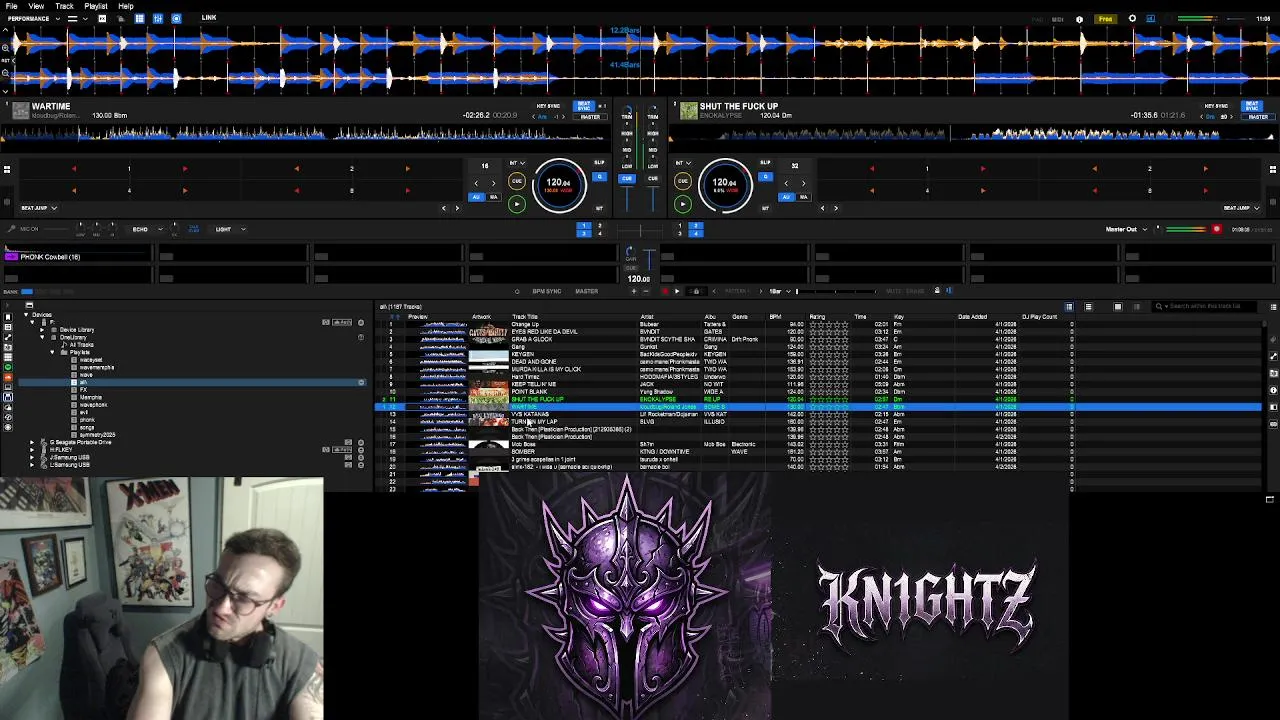1280x720 pixels.
Task: Open ECHO effect dropdown
Action: [x=148, y=229]
